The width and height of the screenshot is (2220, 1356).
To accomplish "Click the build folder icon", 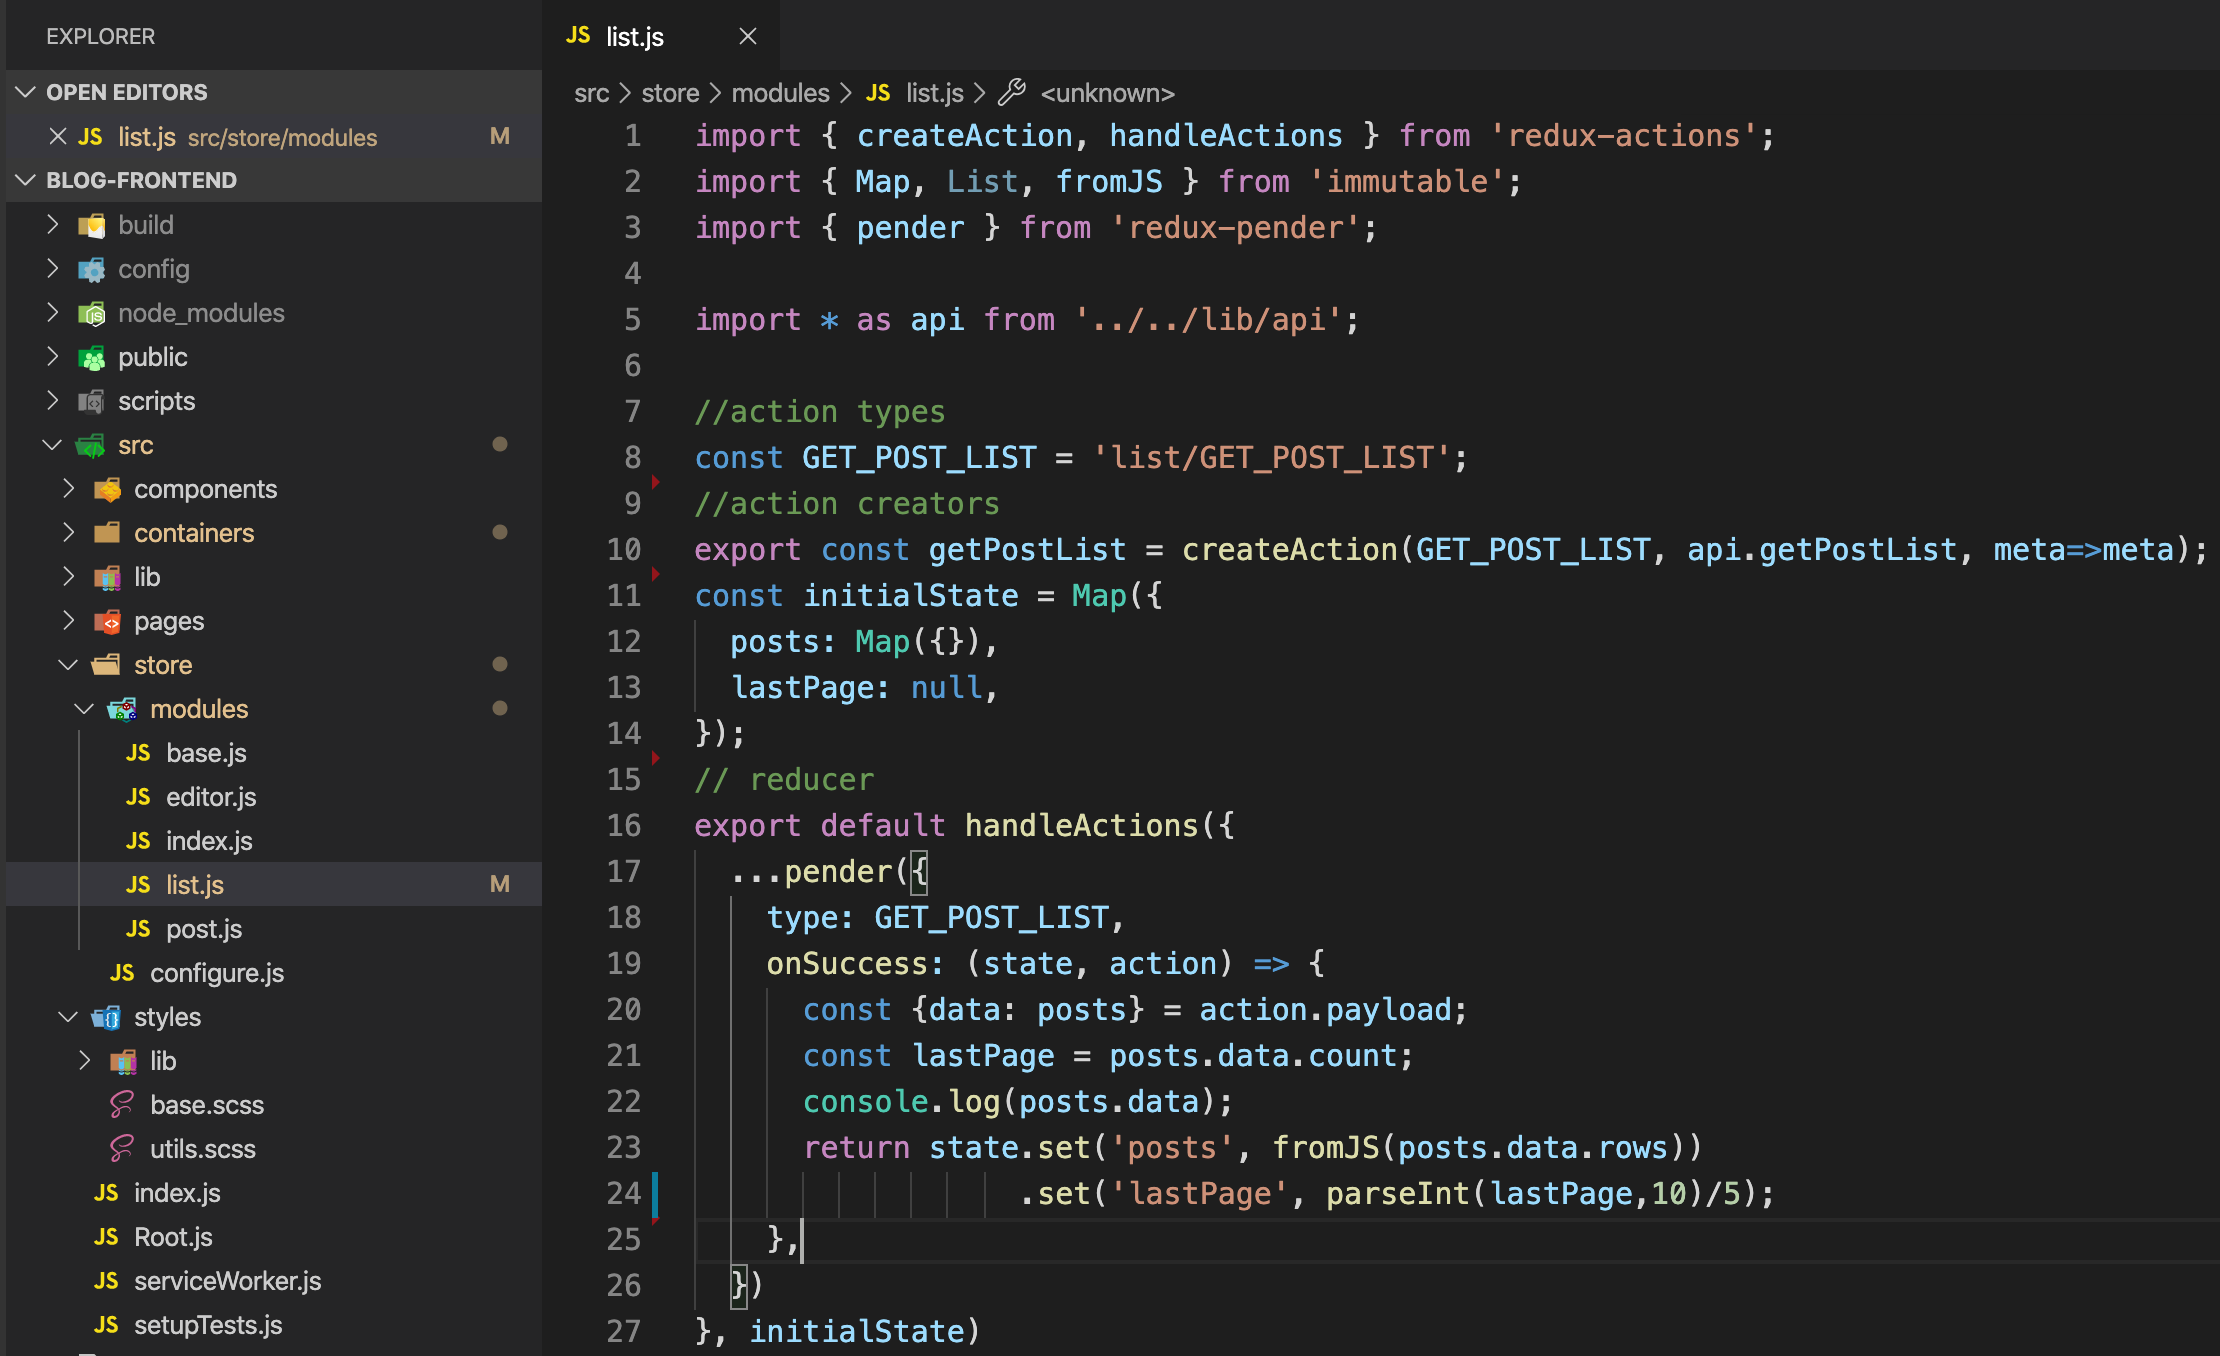I will pyautogui.click(x=92, y=226).
